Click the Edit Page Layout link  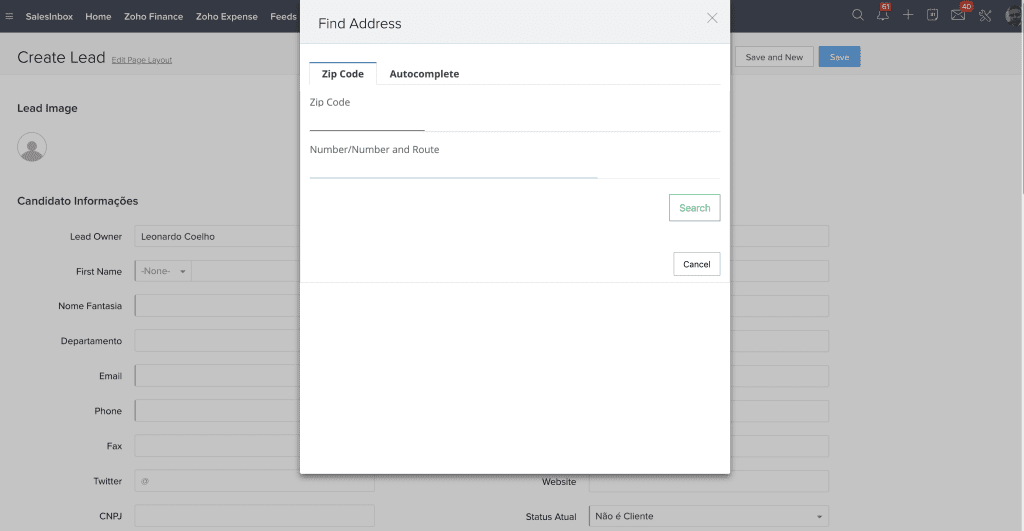[142, 60]
